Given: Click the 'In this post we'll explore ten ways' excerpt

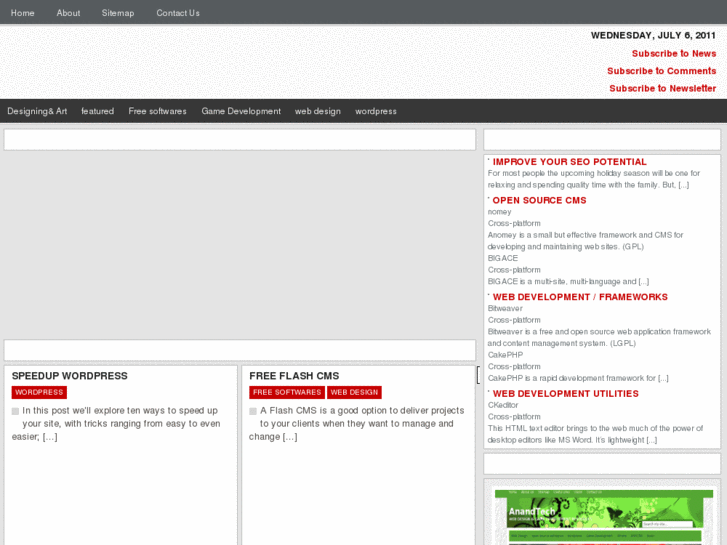Looking at the screenshot, I should (116, 423).
